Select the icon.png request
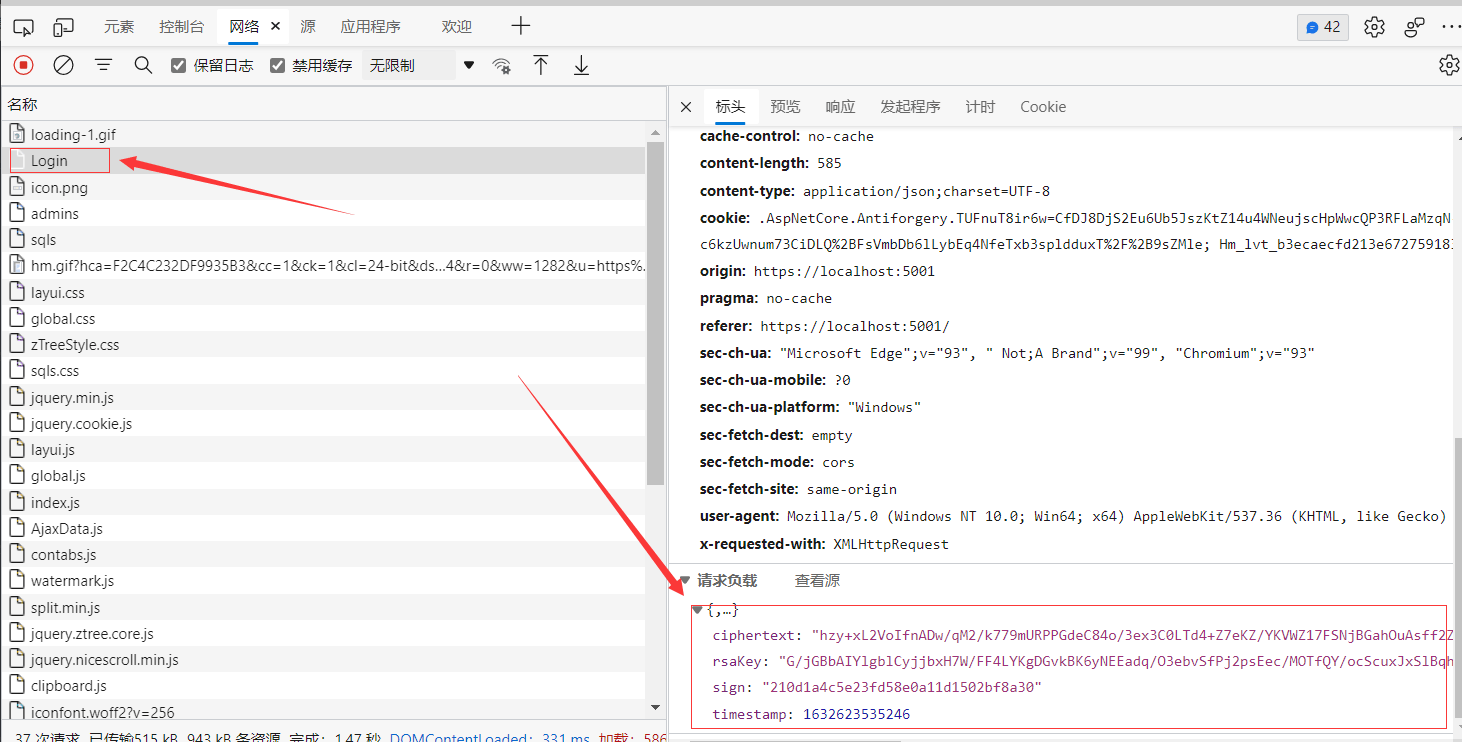The image size is (1462, 742). click(323, 187)
